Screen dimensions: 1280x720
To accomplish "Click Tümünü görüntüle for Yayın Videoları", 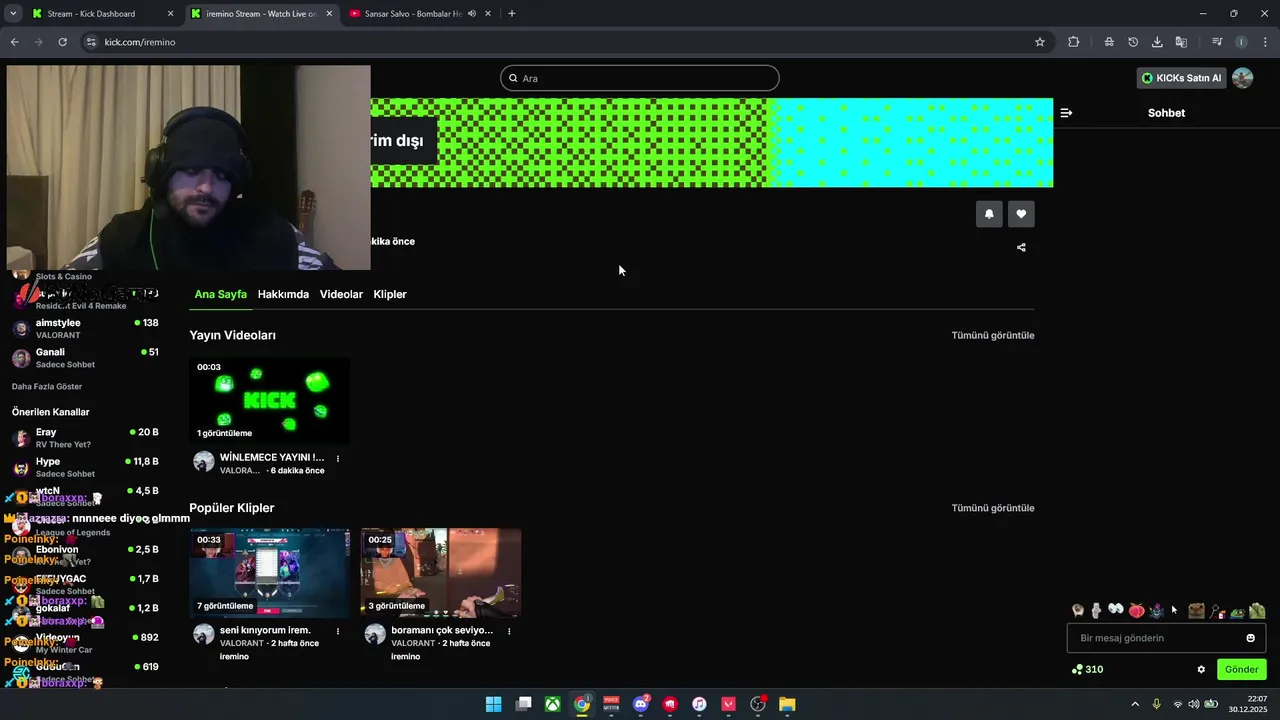I will [993, 336].
